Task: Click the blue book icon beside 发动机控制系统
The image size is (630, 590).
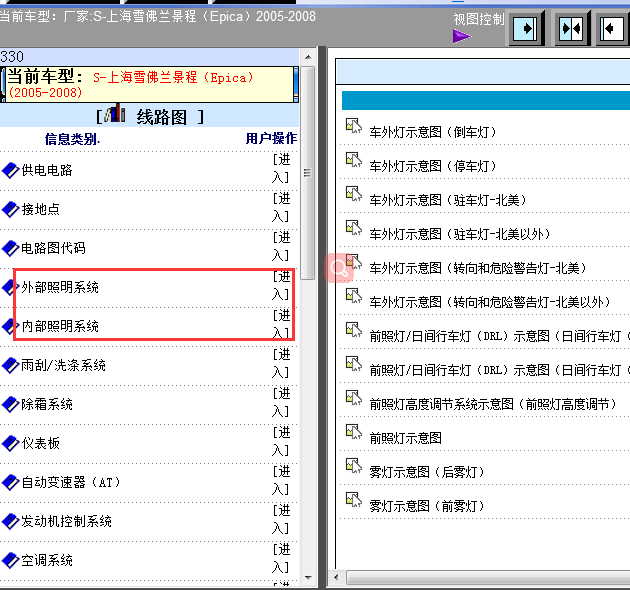Action: 10,521
